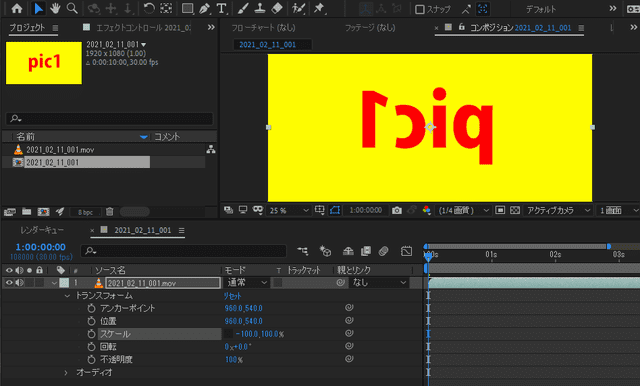
Task: Mute the layer 1 audio speaker icon
Action: 19,282
